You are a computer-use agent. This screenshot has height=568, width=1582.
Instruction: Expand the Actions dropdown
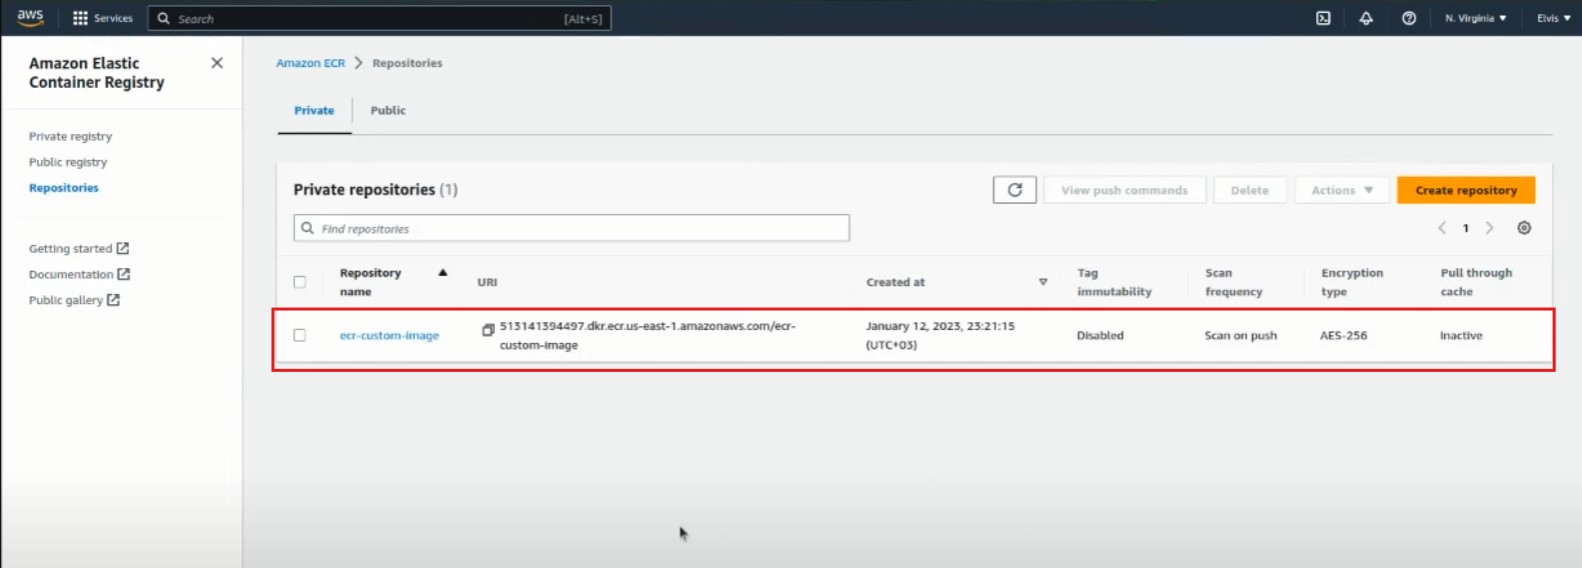point(1342,190)
